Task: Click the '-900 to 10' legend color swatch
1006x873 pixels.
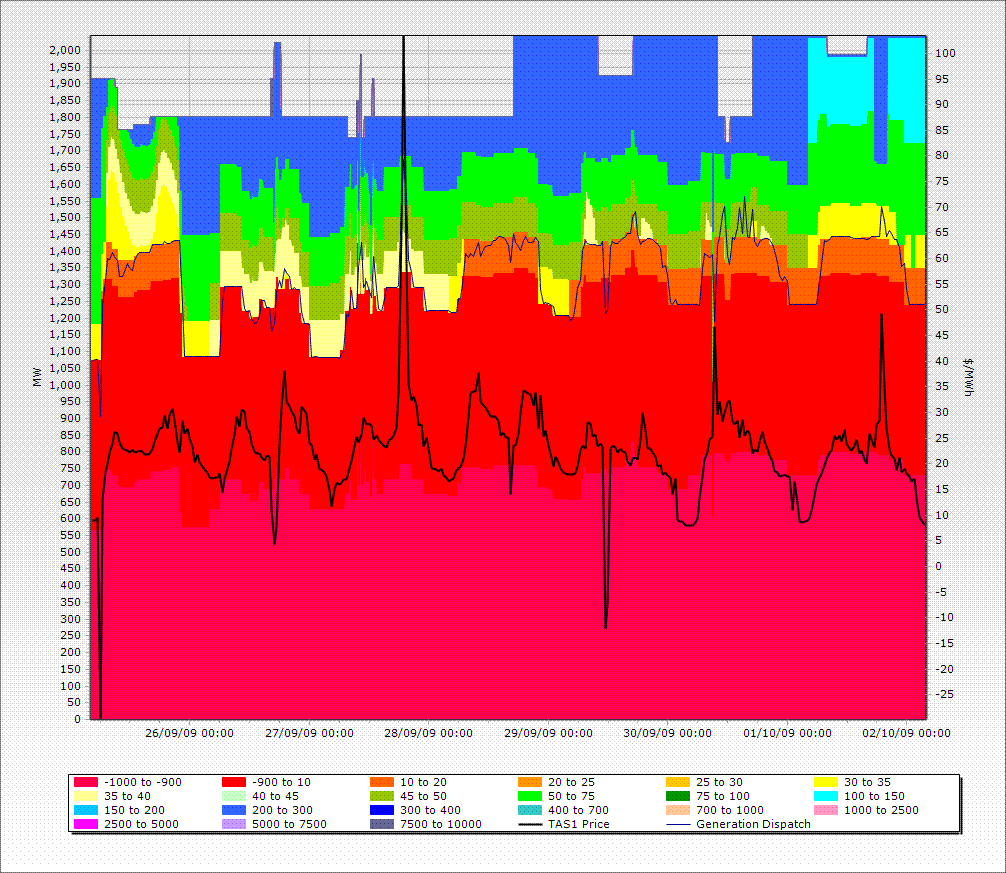Action: pyautogui.click(x=234, y=782)
